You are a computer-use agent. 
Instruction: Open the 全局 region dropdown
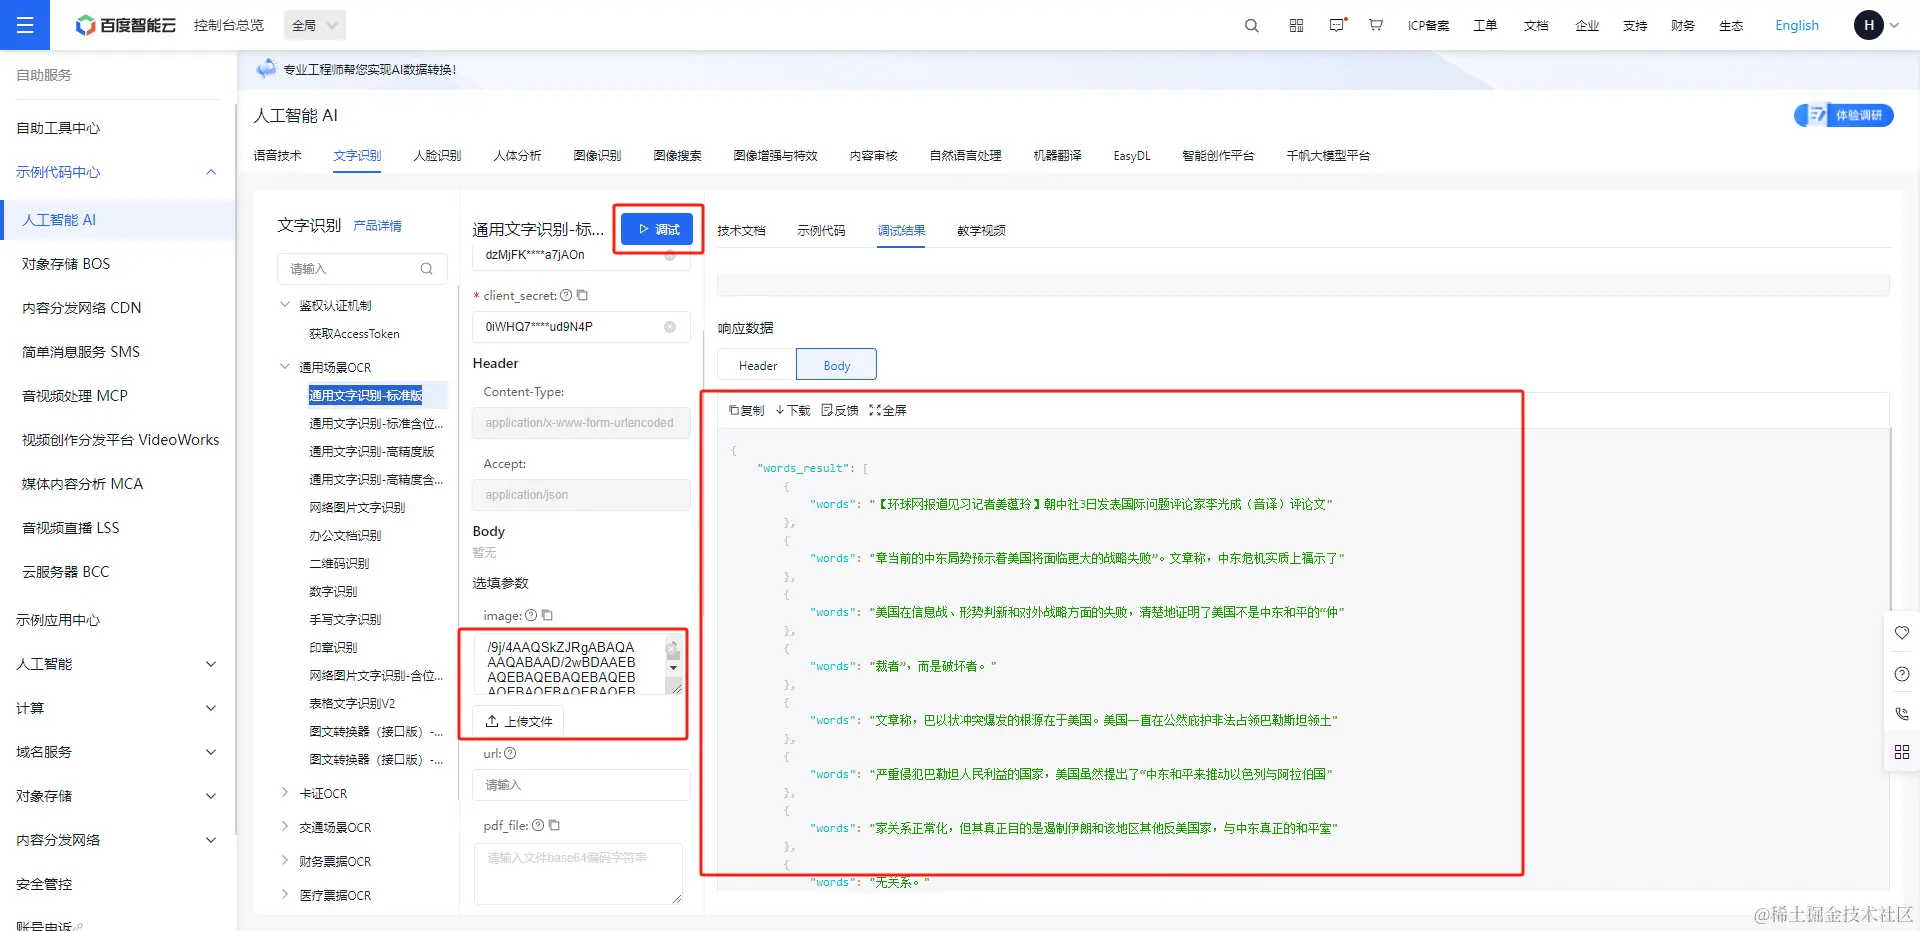(315, 26)
